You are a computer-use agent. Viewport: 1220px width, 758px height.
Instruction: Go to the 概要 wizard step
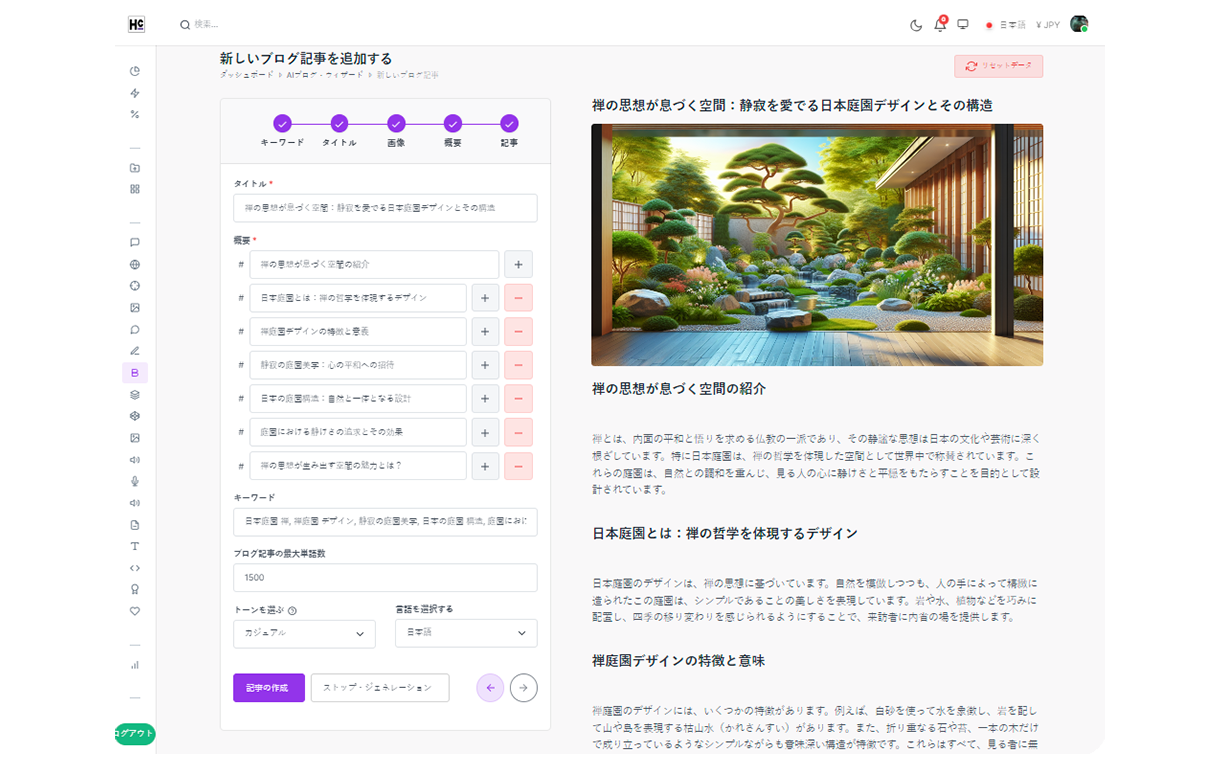click(453, 124)
